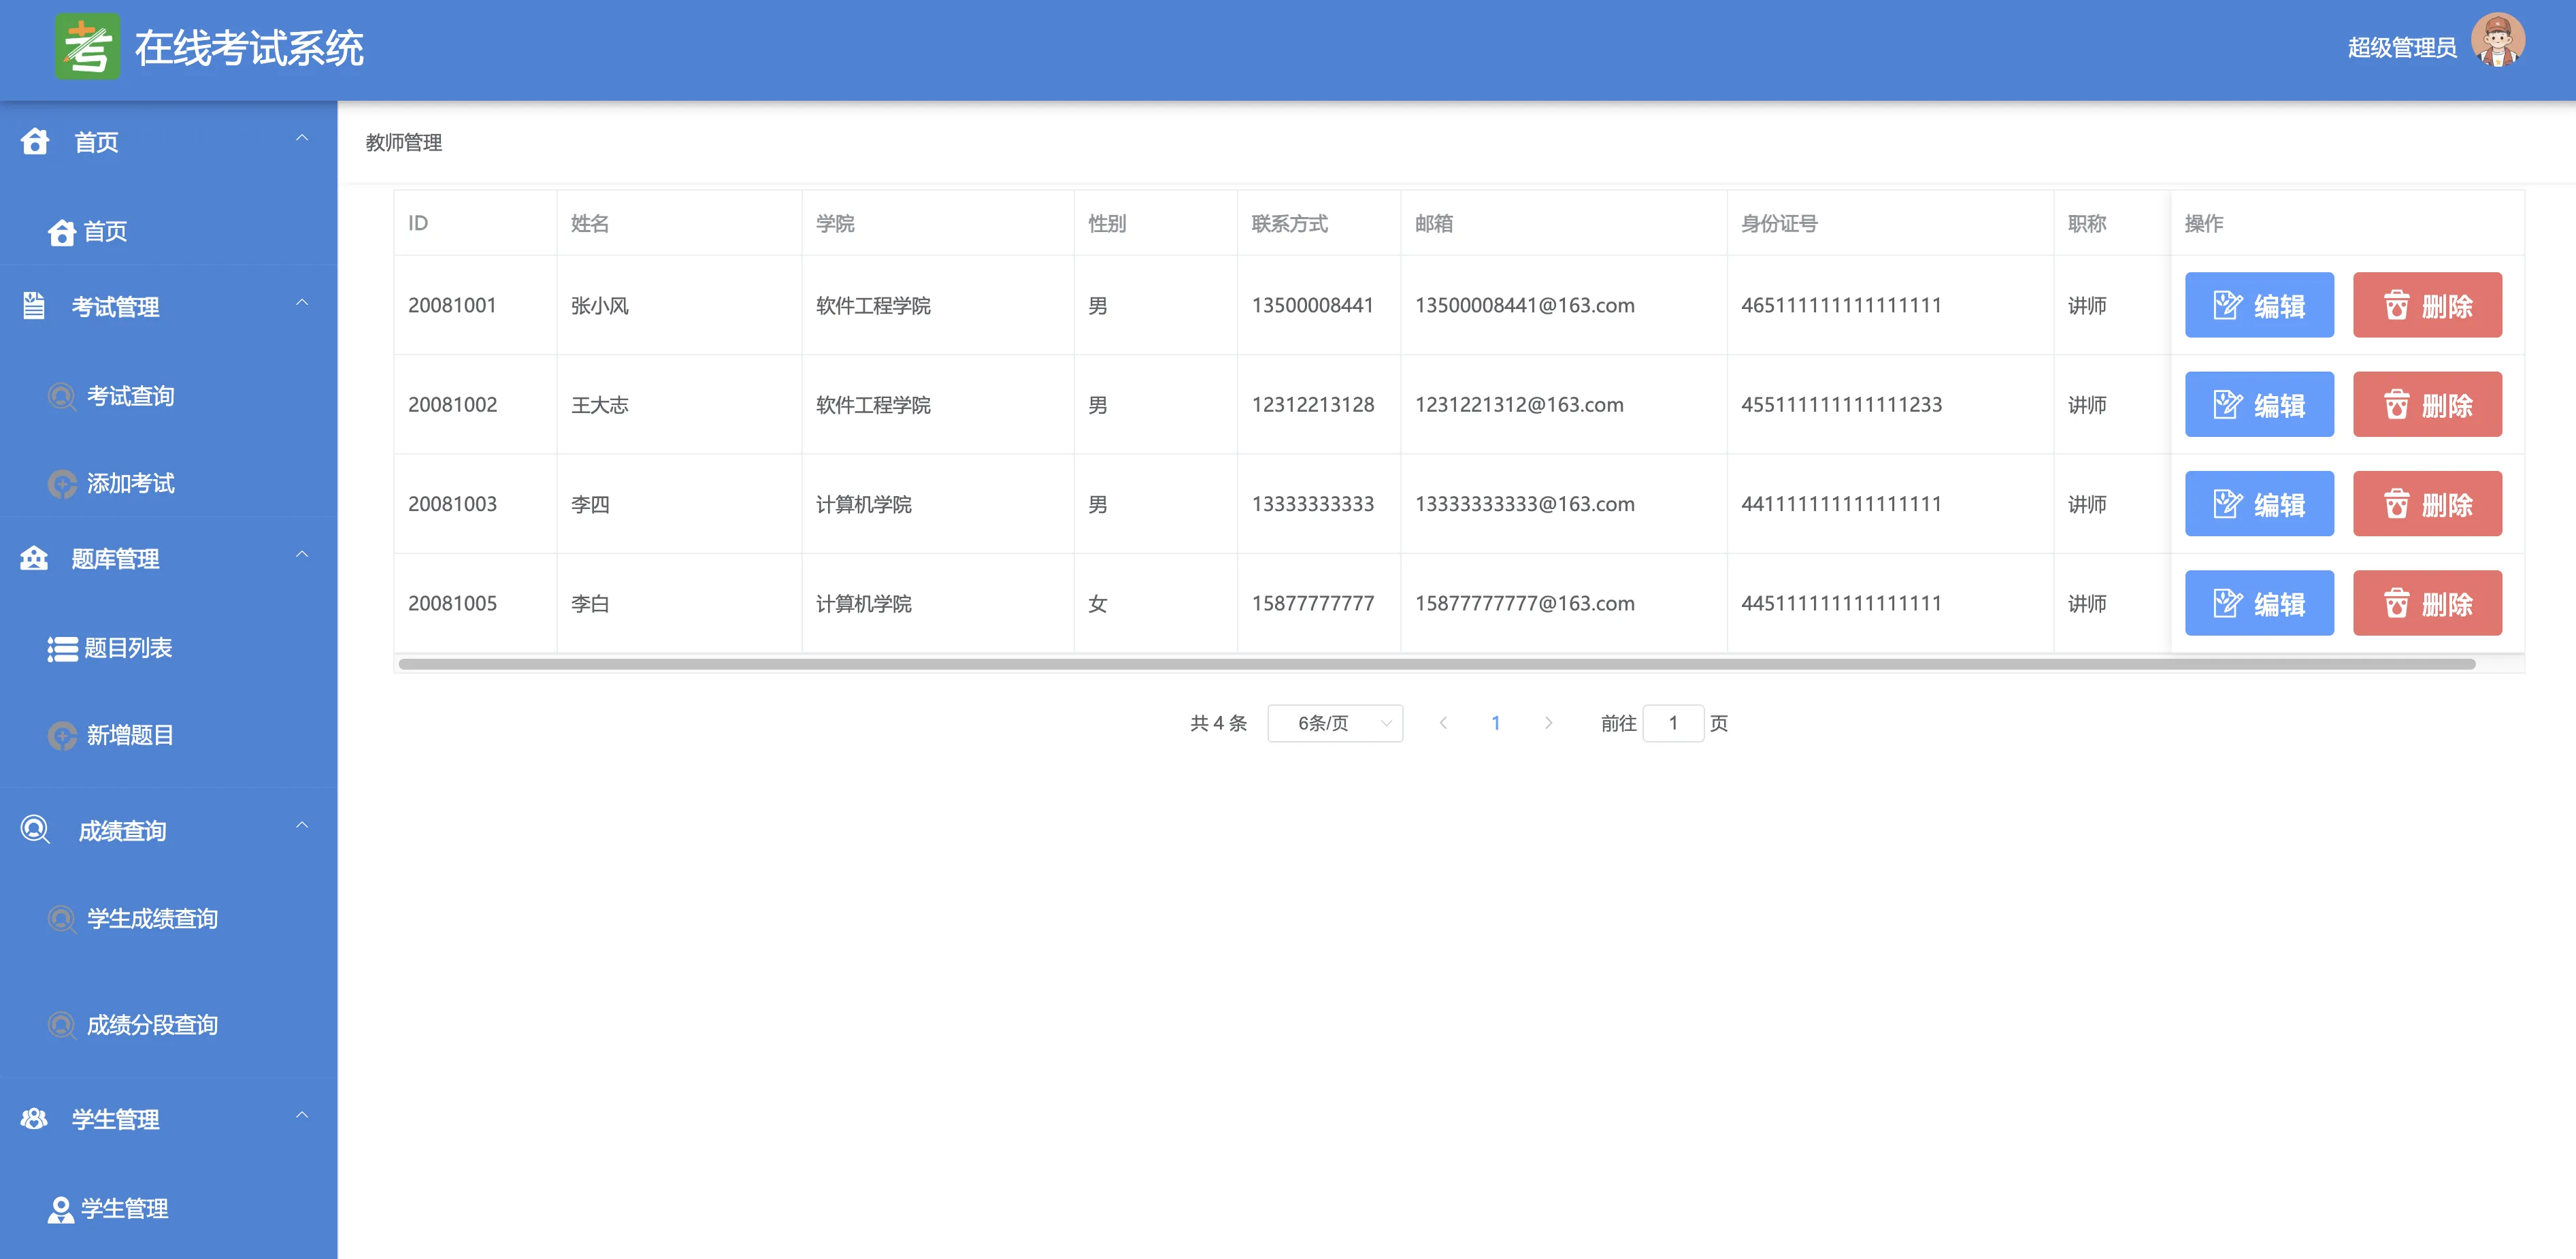Click the list icon beside 题目列表
The width and height of the screenshot is (2576, 1259).
(62, 649)
